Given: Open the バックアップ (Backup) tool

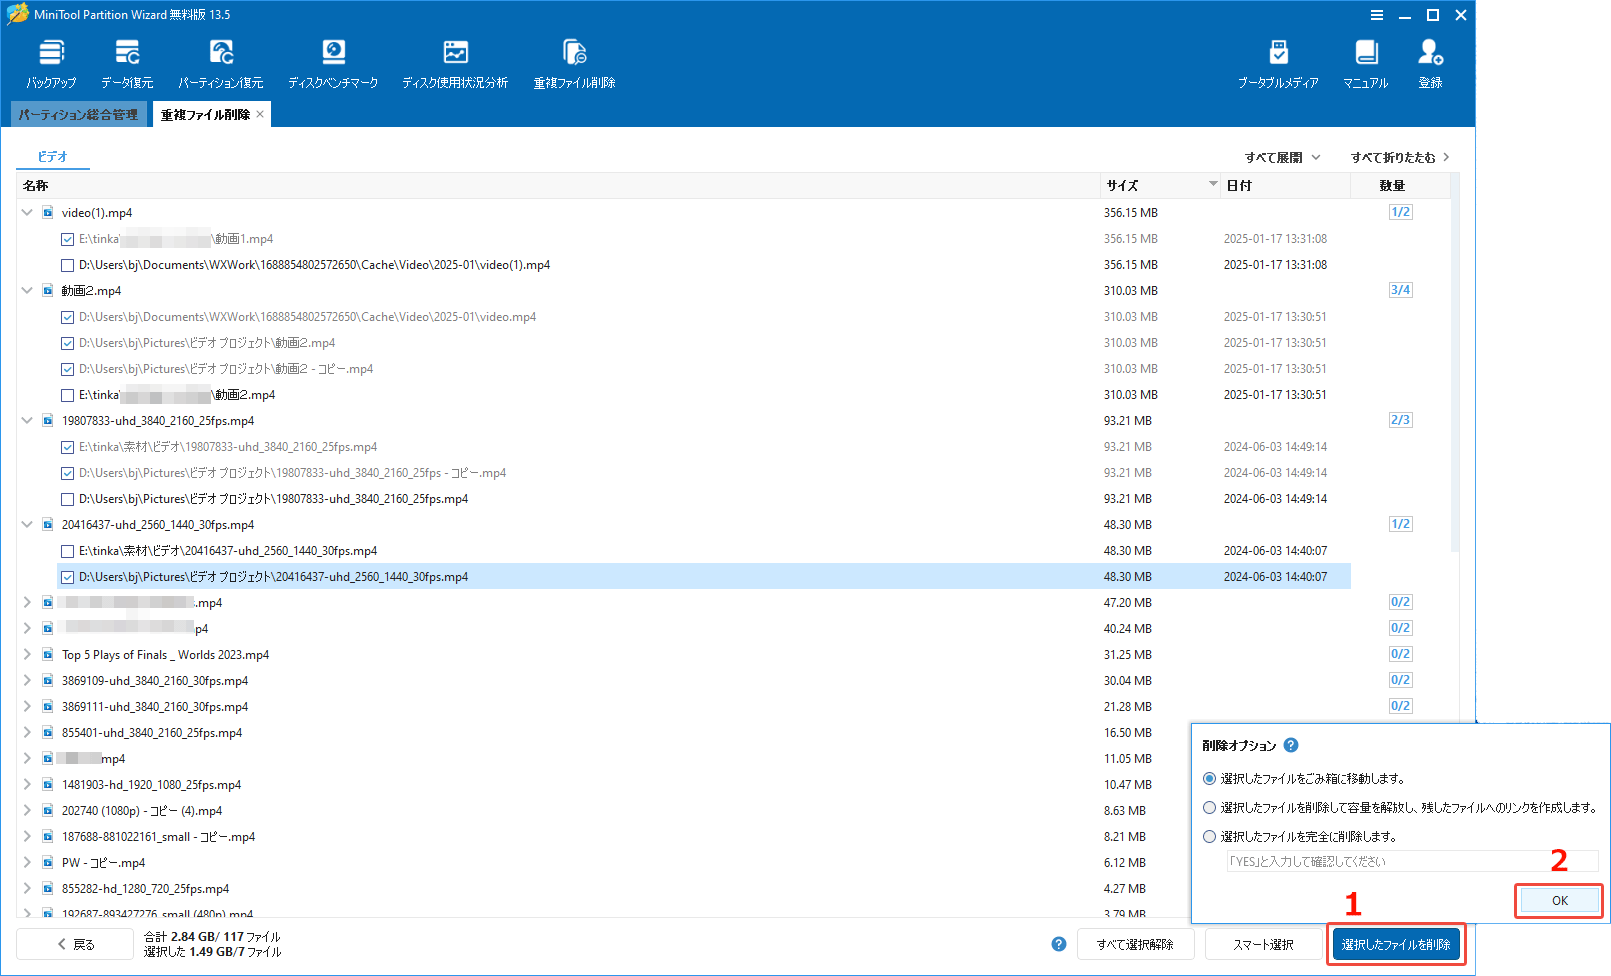Looking at the screenshot, I should (50, 62).
